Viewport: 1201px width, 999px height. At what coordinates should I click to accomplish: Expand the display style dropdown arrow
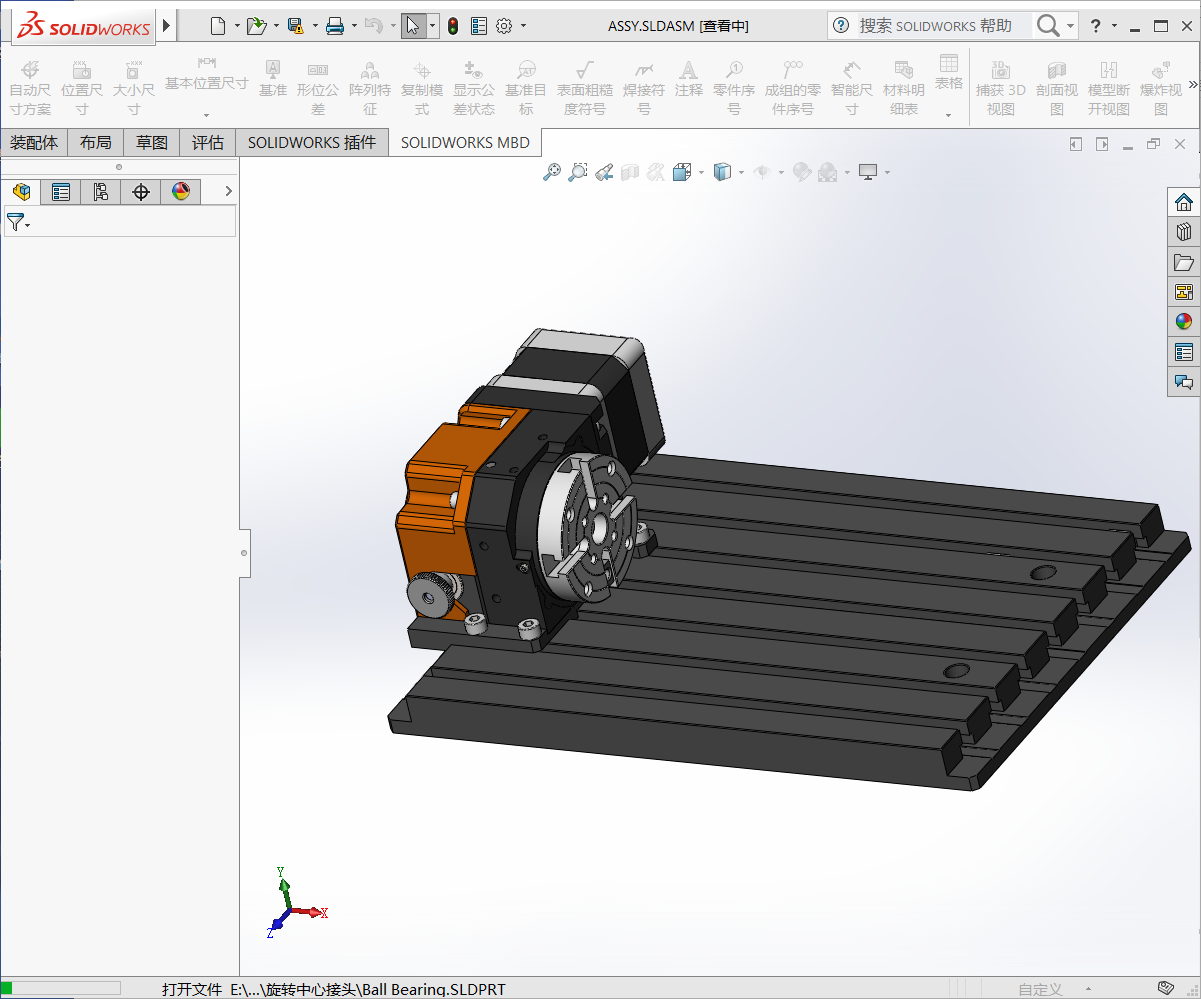click(741, 173)
